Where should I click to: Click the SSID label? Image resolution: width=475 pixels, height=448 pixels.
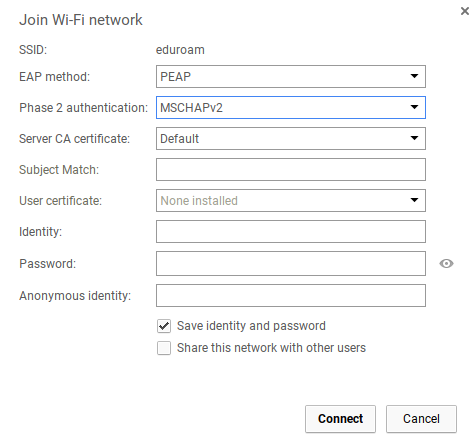click(x=33, y=50)
